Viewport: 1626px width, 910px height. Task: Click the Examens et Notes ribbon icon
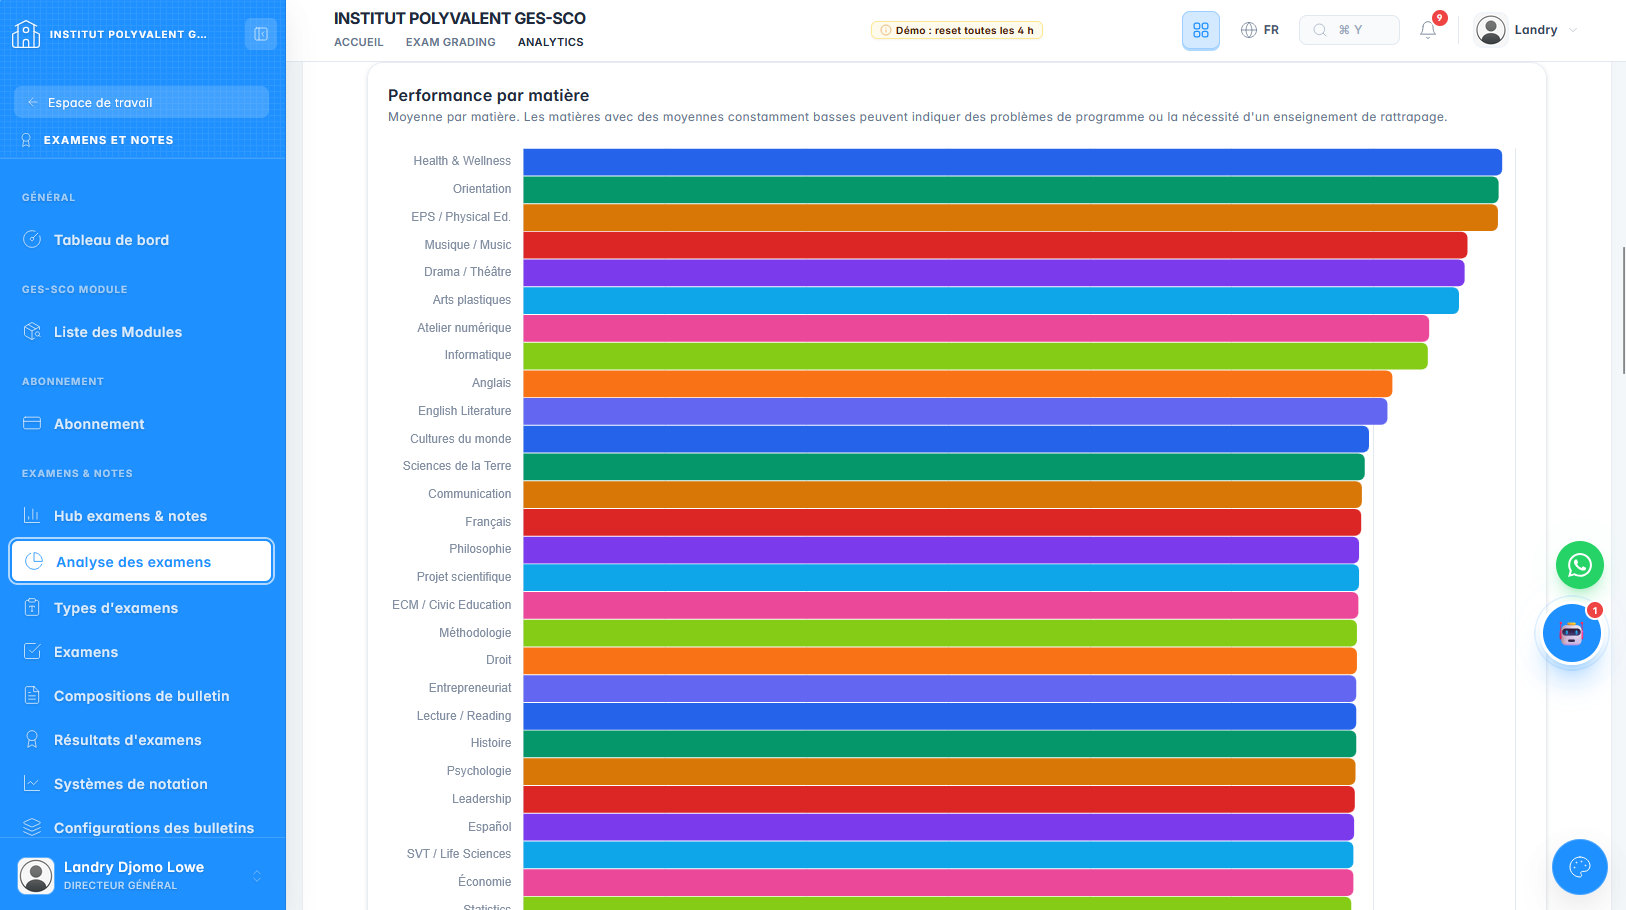[26, 140]
